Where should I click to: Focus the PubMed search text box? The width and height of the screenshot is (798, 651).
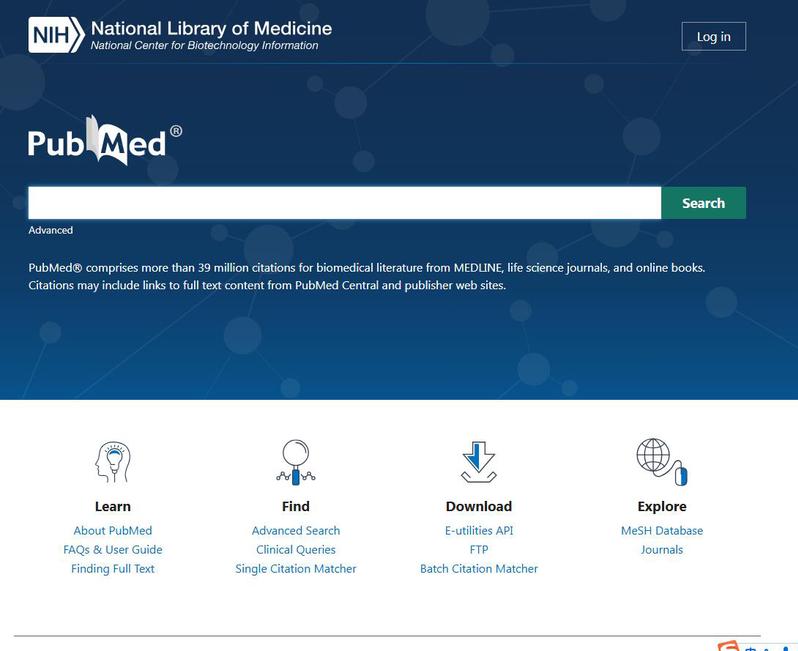(344, 203)
